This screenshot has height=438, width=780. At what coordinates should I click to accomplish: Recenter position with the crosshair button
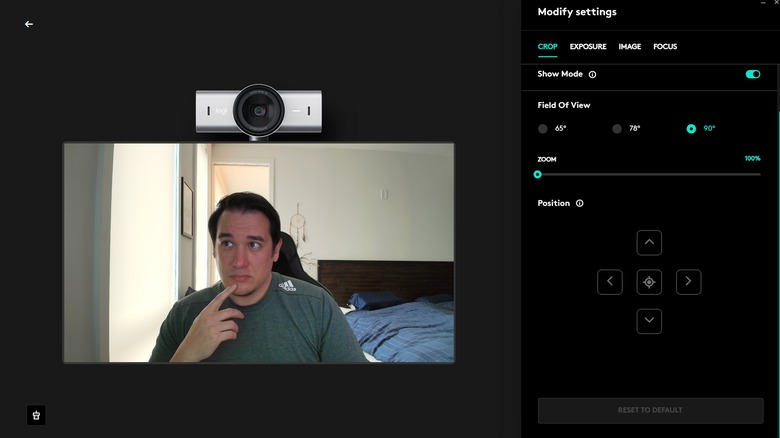[649, 282]
